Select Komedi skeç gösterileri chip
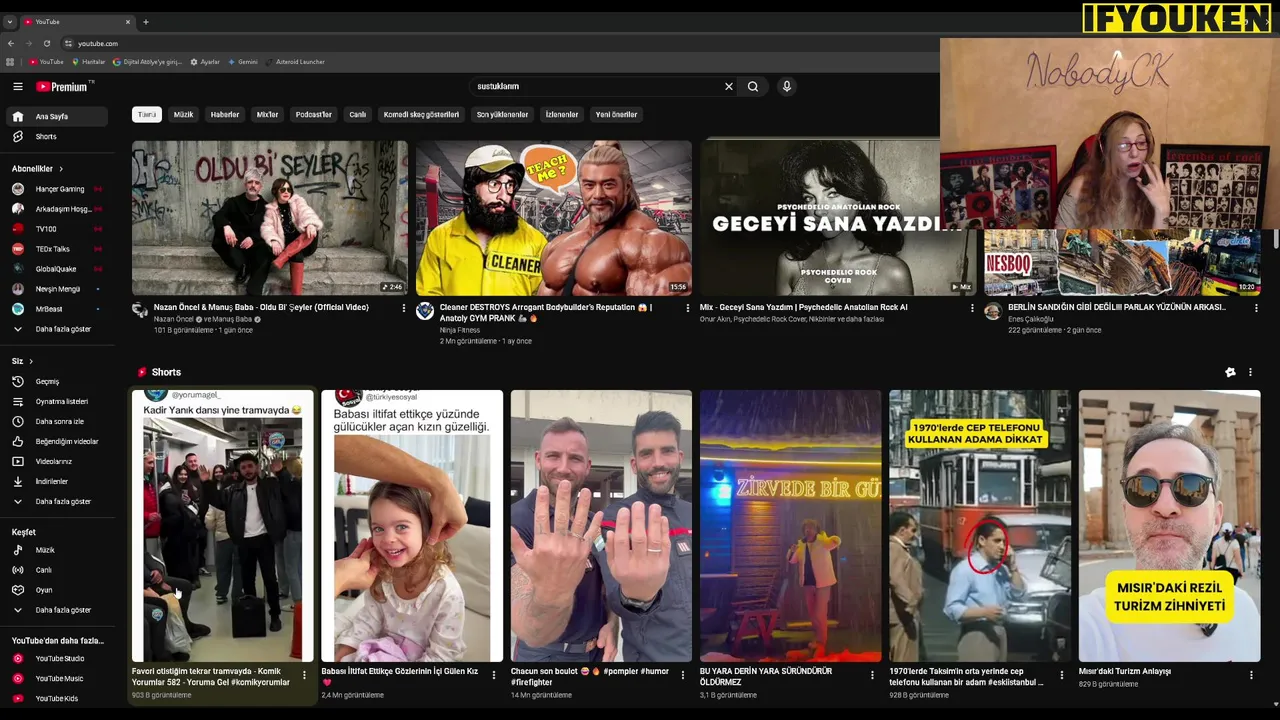The height and width of the screenshot is (720, 1280). [421, 115]
